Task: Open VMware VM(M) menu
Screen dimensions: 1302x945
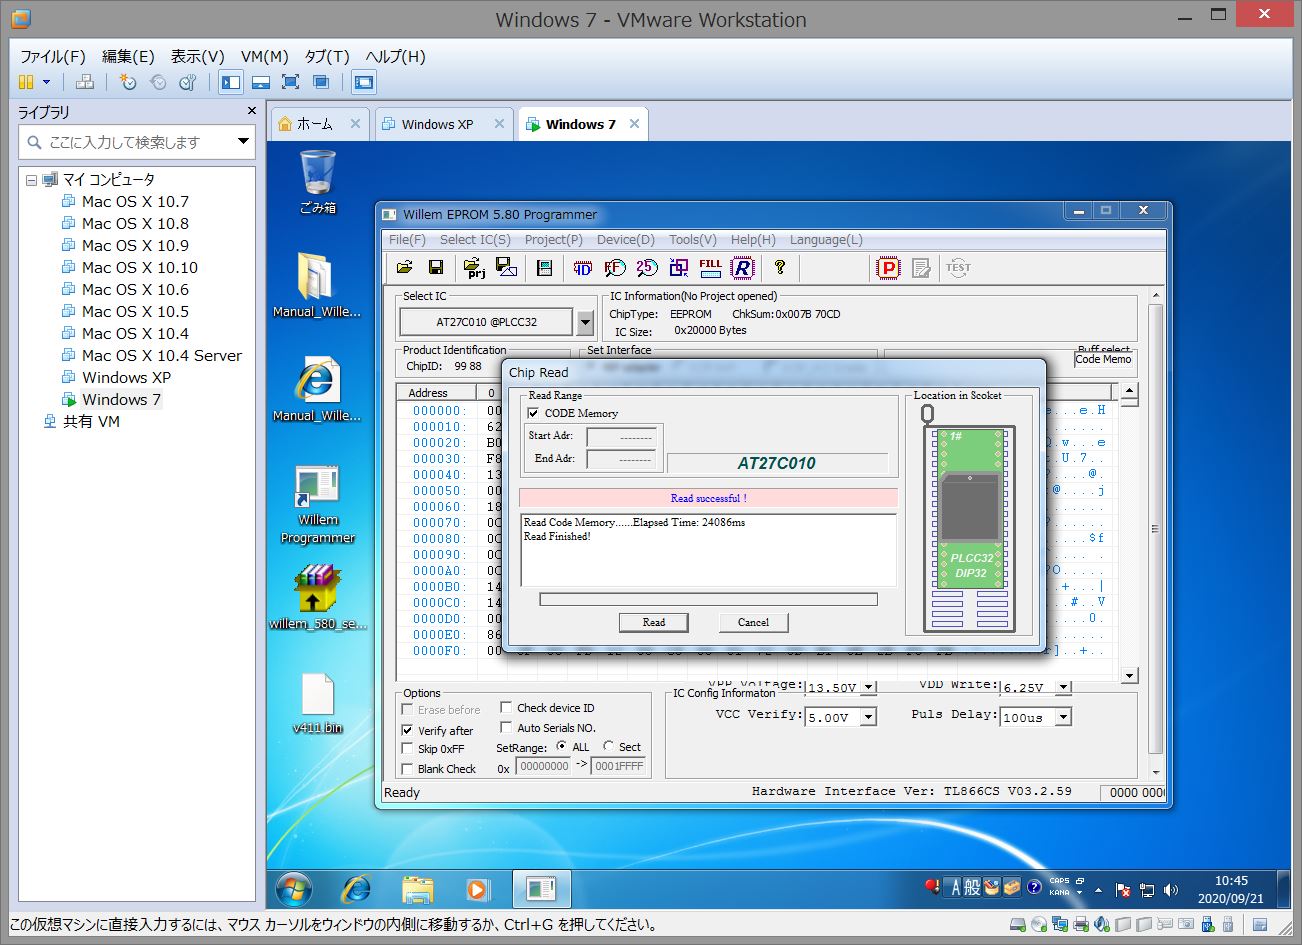Action: (265, 56)
